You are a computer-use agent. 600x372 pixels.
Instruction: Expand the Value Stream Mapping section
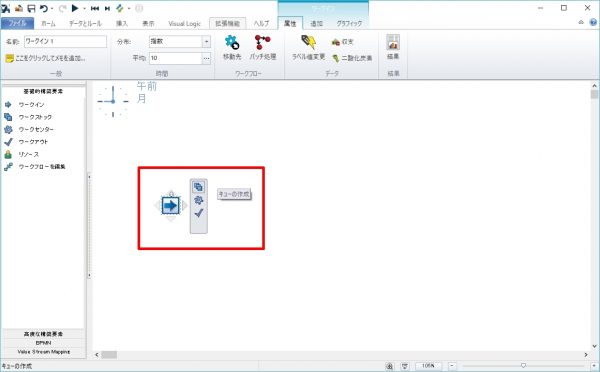click(43, 352)
